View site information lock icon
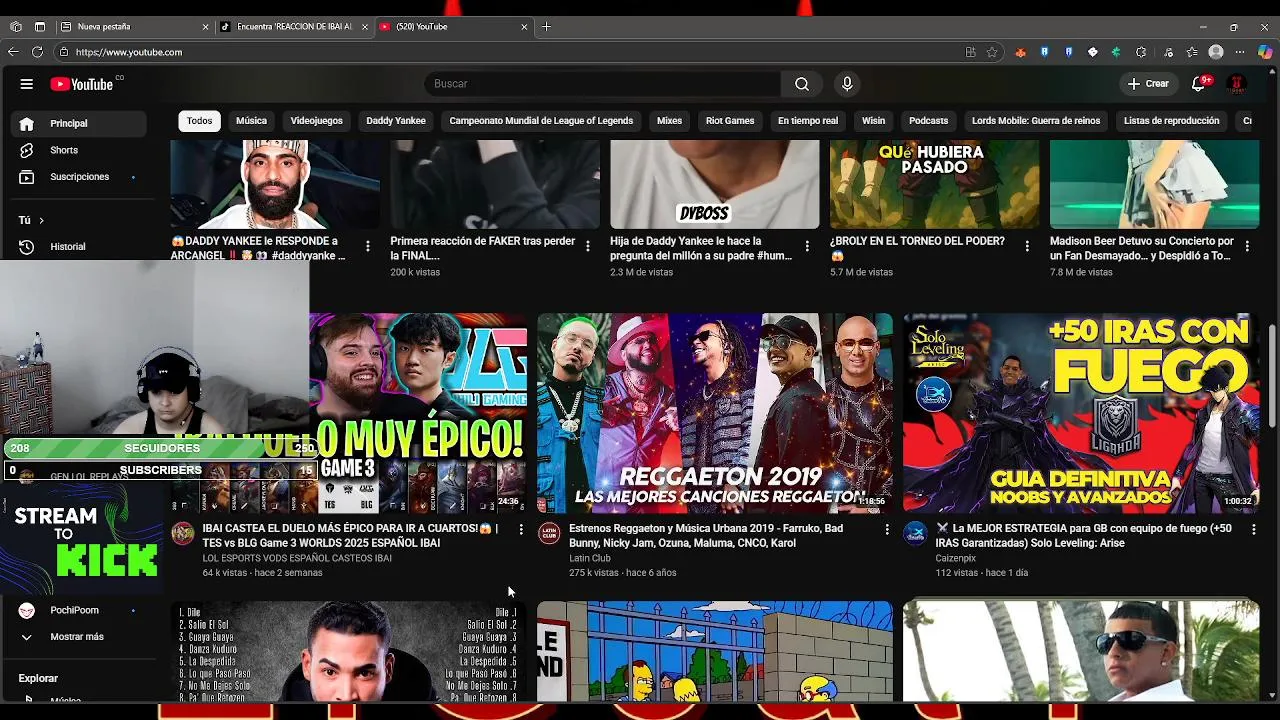This screenshot has width=1280, height=720. pos(64,52)
